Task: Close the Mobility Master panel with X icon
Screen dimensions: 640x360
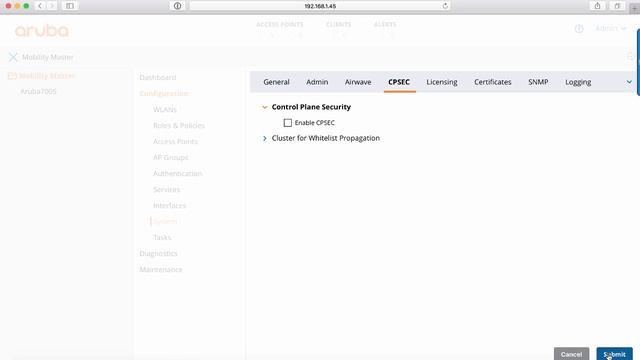Action: tap(13, 57)
